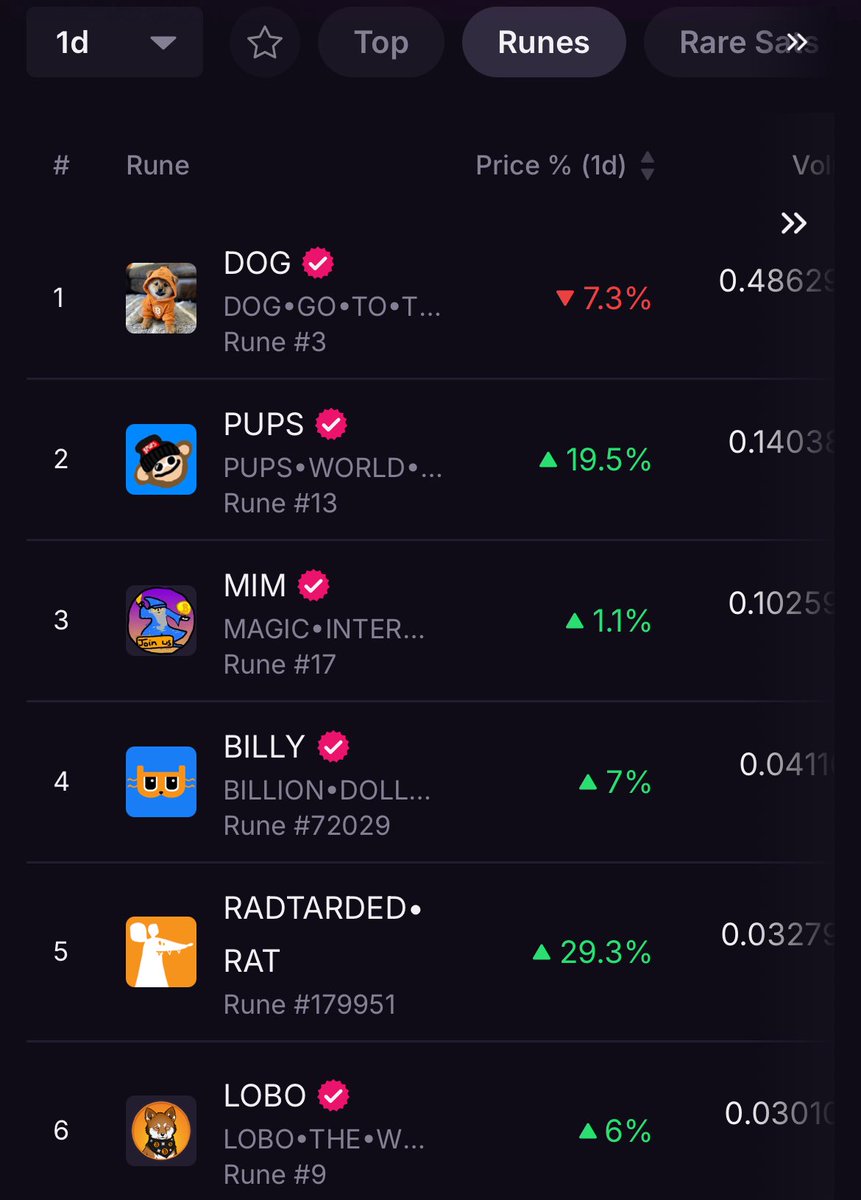Click the BILLY orange cat icon

(x=161, y=781)
